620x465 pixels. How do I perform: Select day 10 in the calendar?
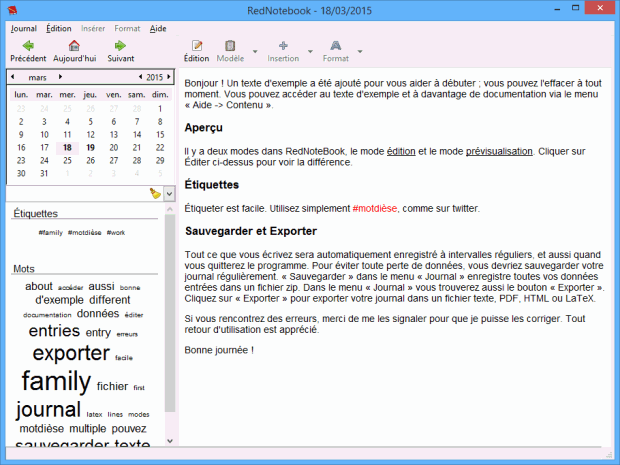point(44,134)
